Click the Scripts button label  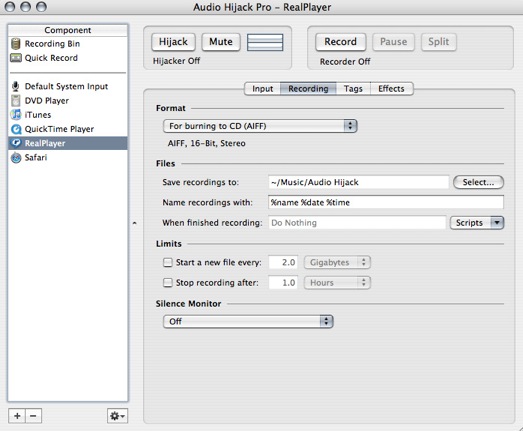(x=469, y=223)
